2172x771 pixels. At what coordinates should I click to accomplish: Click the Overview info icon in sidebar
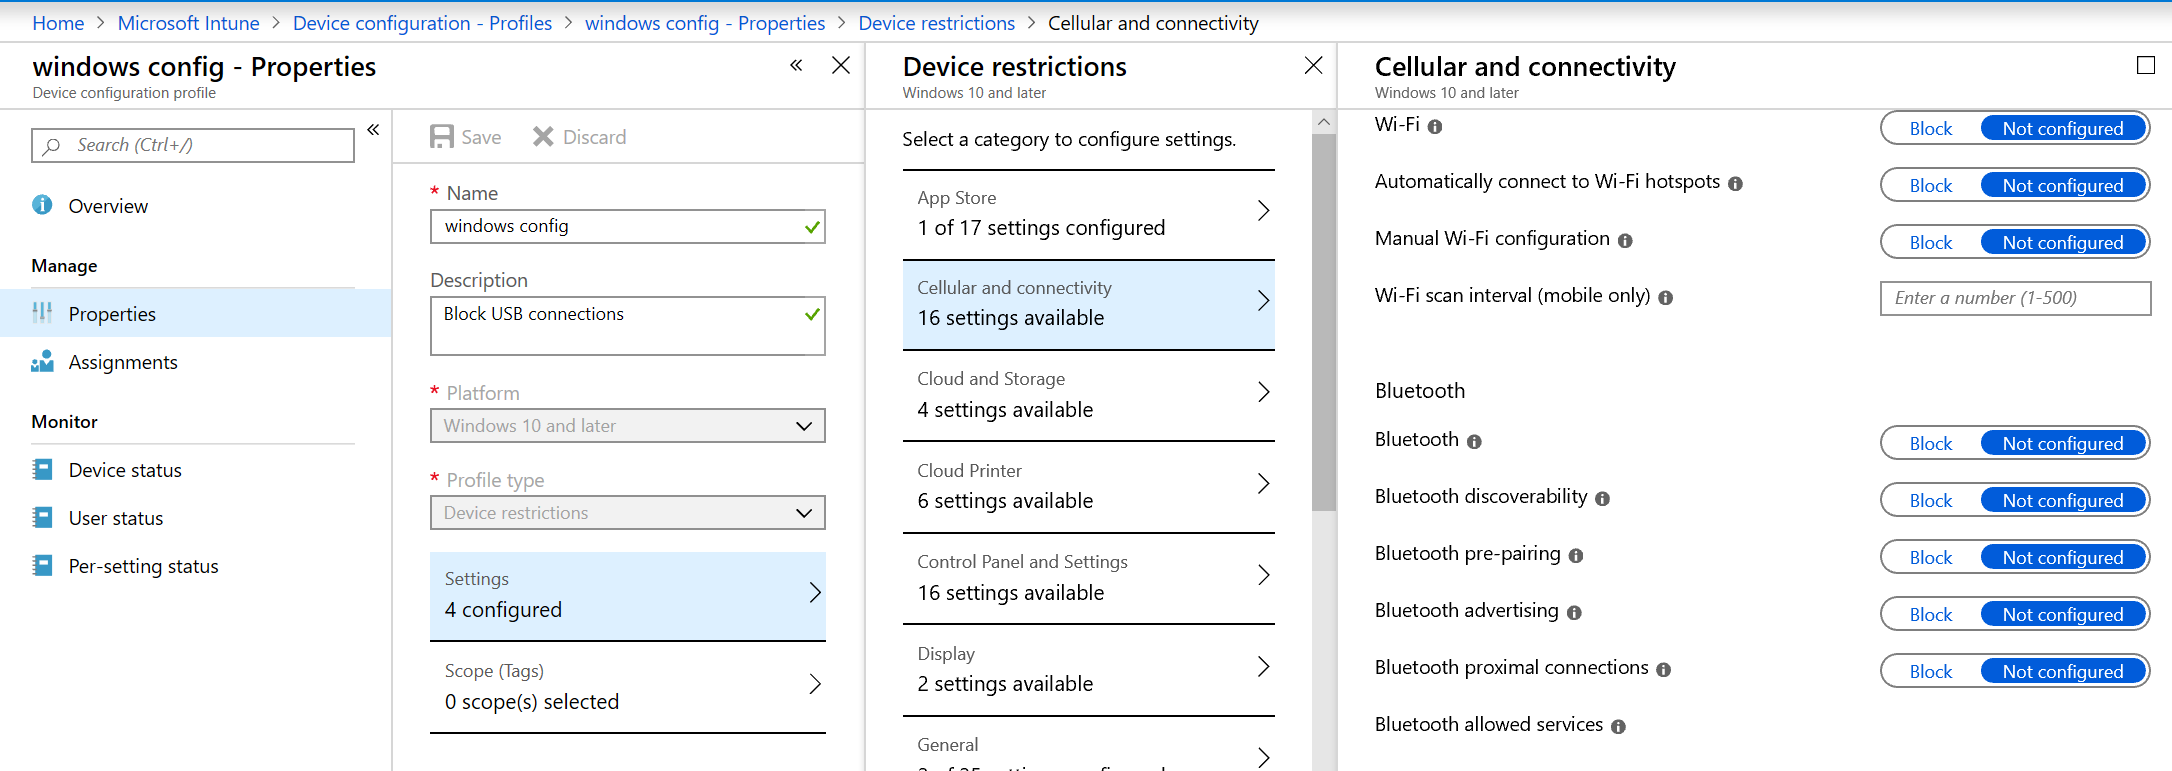coord(42,205)
